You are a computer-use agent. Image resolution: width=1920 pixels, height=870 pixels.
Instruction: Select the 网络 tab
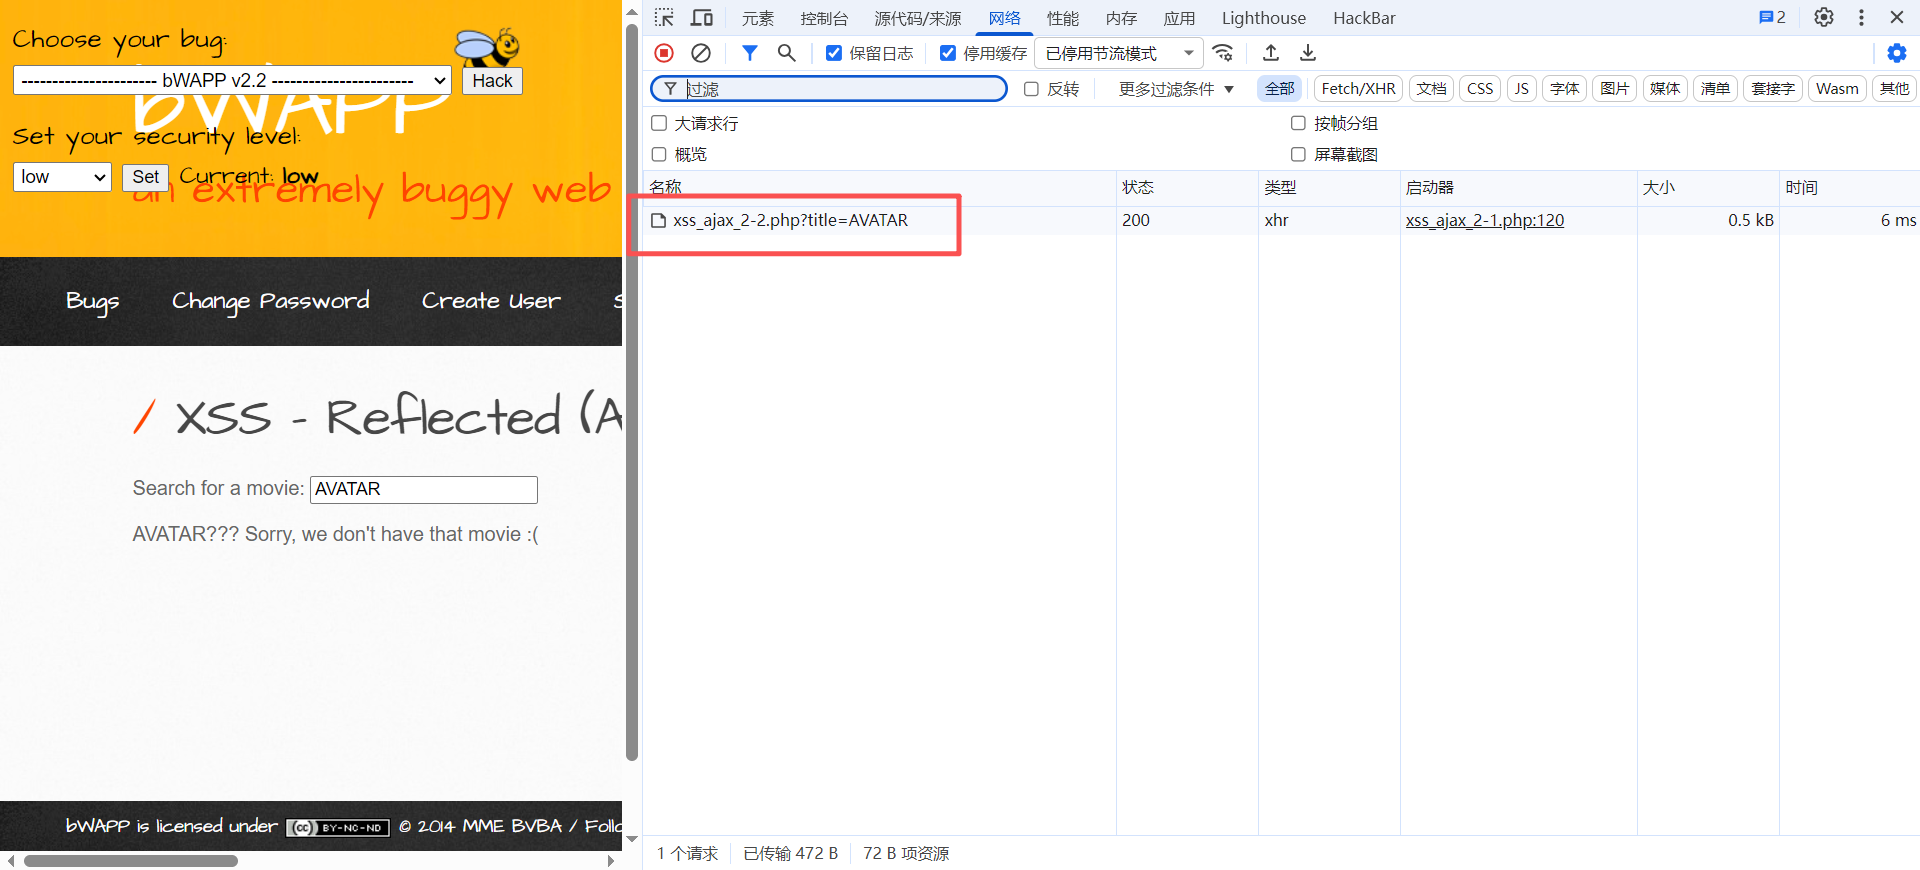(x=1005, y=18)
